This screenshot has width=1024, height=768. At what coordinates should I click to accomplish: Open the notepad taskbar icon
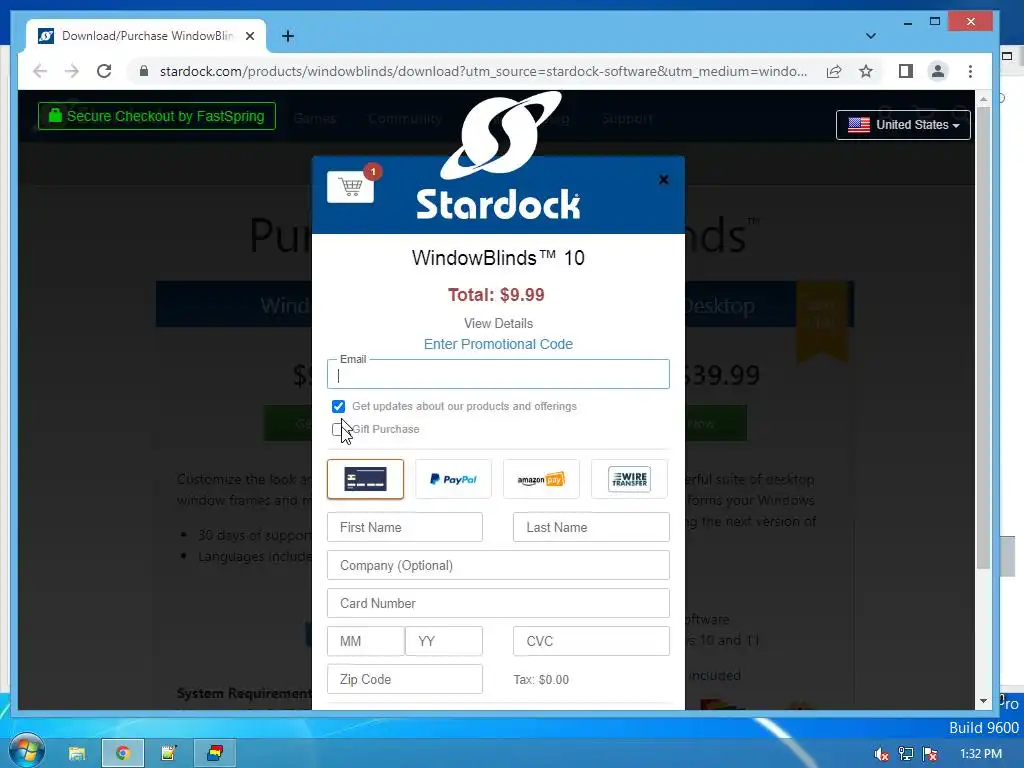[168, 753]
